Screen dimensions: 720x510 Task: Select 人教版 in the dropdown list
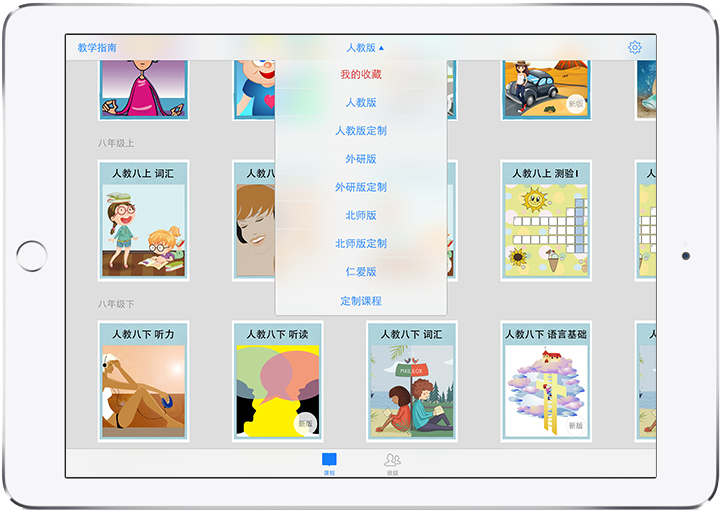click(x=361, y=102)
